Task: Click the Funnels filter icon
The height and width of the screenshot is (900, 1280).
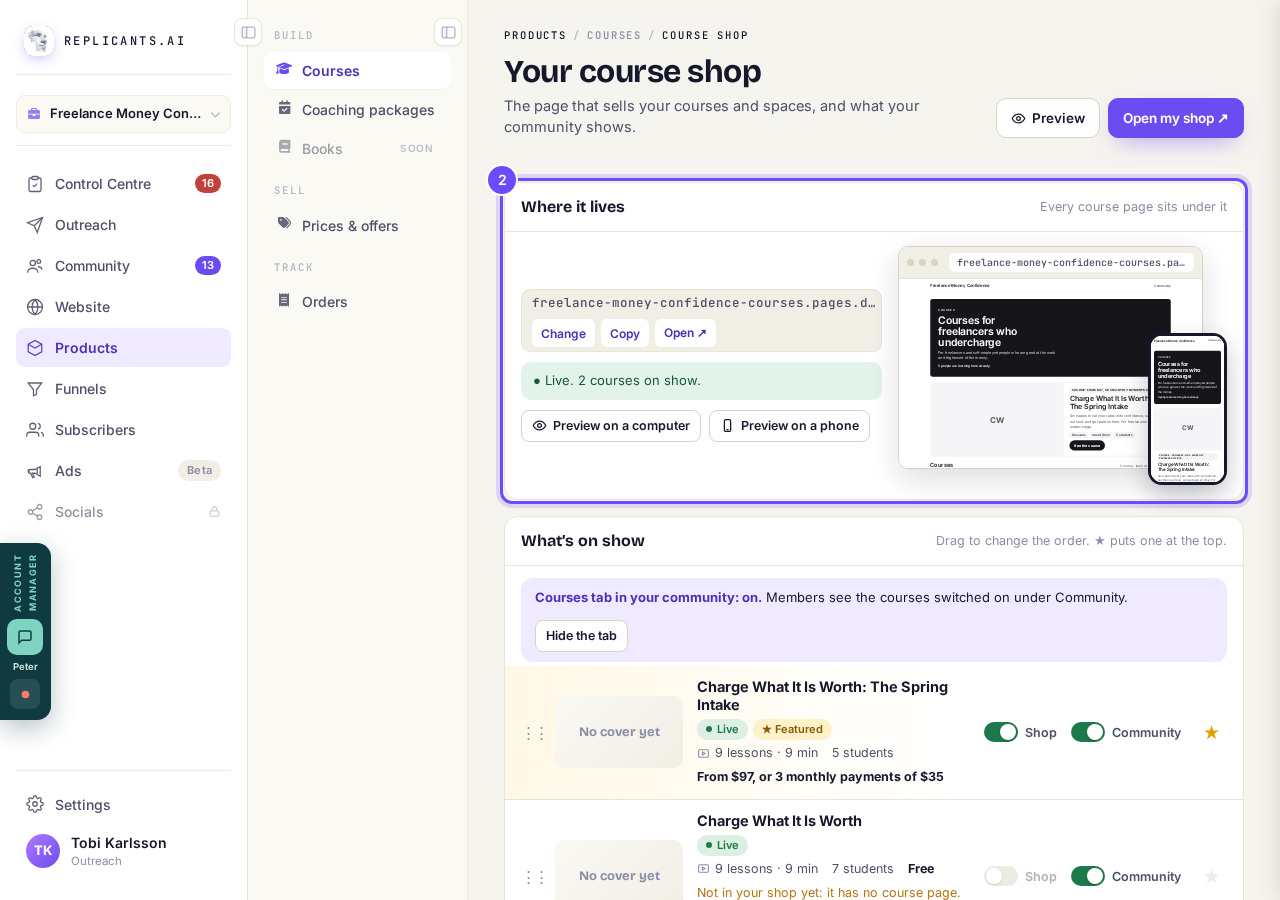Action: tap(35, 389)
